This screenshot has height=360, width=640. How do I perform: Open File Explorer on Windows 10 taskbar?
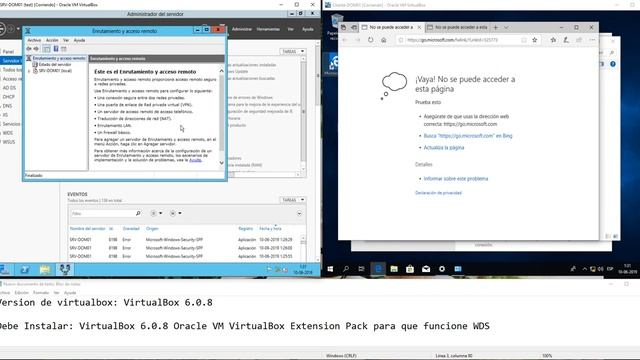[394, 269]
